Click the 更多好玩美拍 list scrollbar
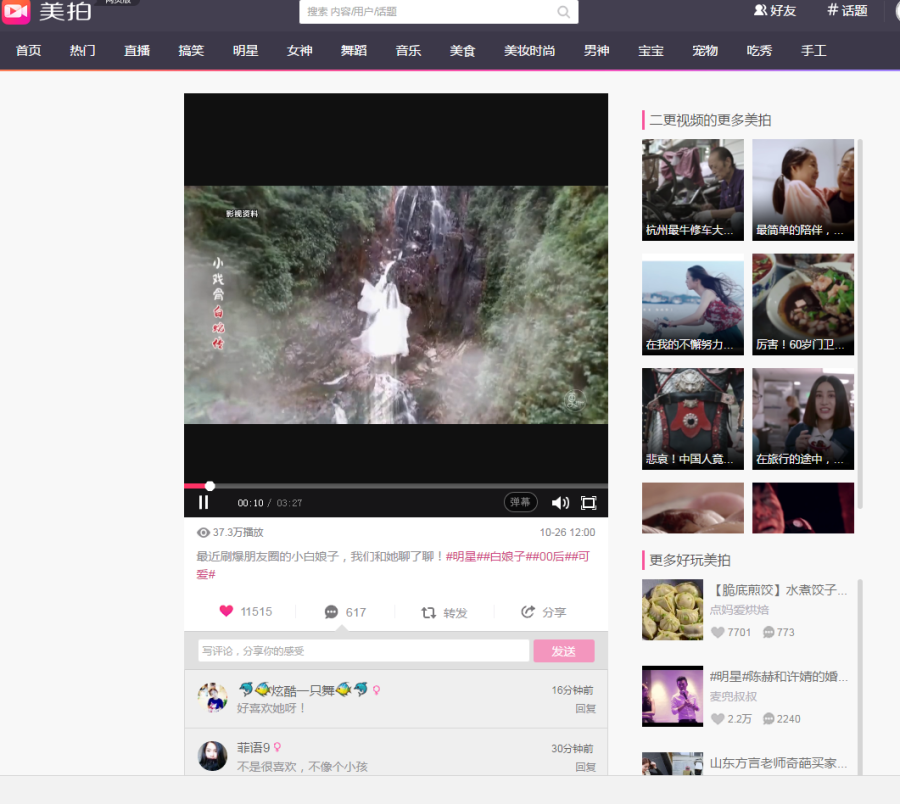Image resolution: width=900 pixels, height=804 pixels. [859, 677]
